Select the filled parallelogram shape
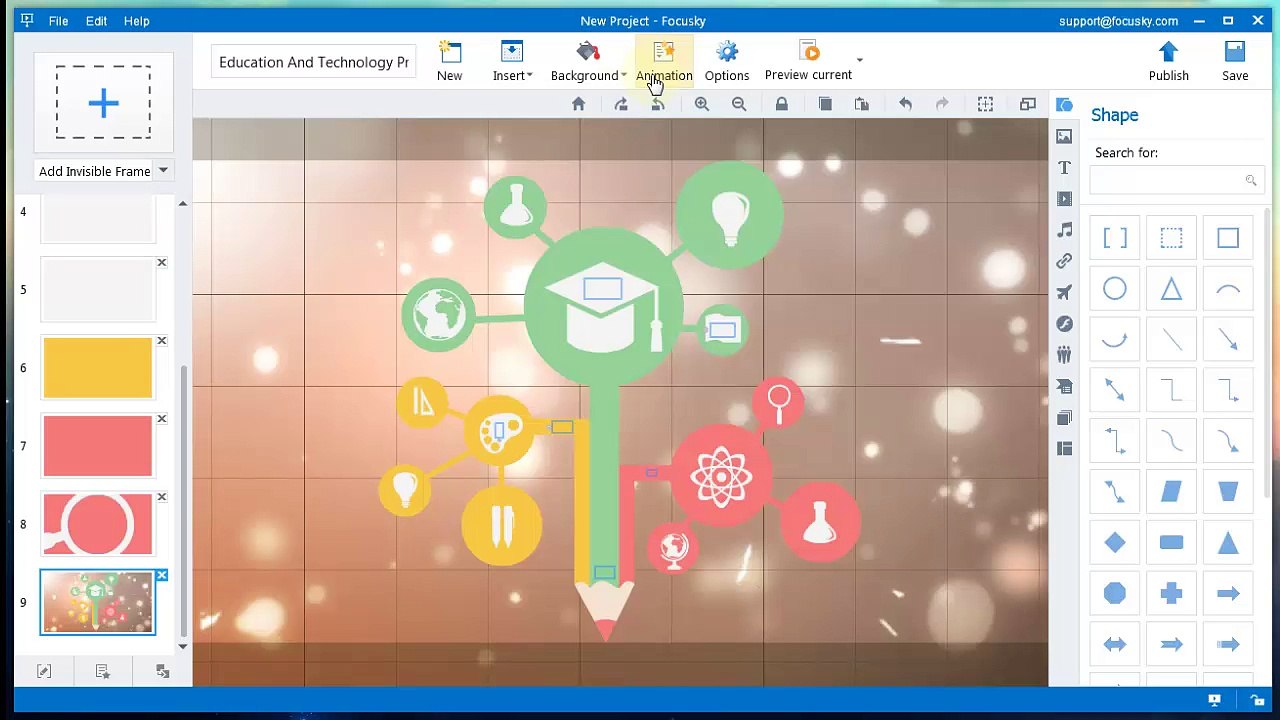1280x720 pixels. [1171, 492]
